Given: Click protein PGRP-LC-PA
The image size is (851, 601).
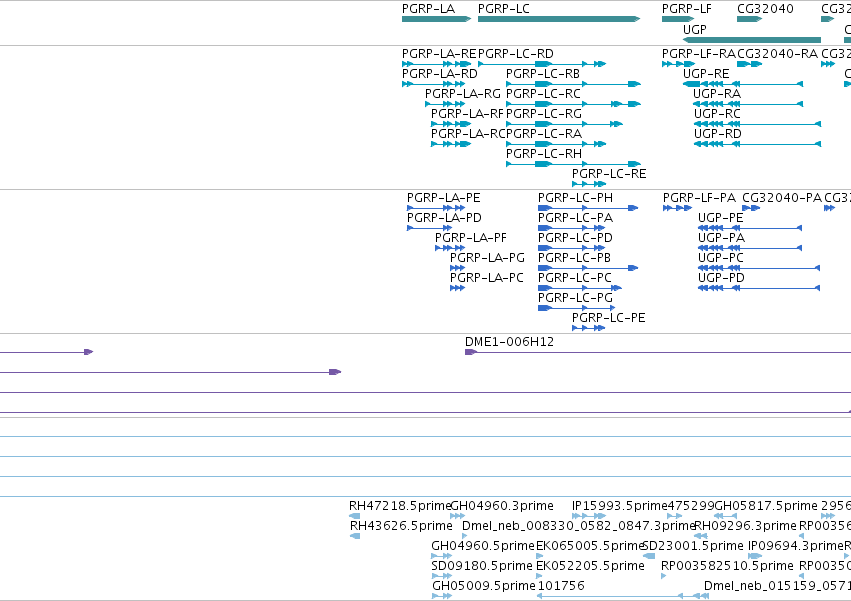Looking at the screenshot, I should pyautogui.click(x=575, y=218).
